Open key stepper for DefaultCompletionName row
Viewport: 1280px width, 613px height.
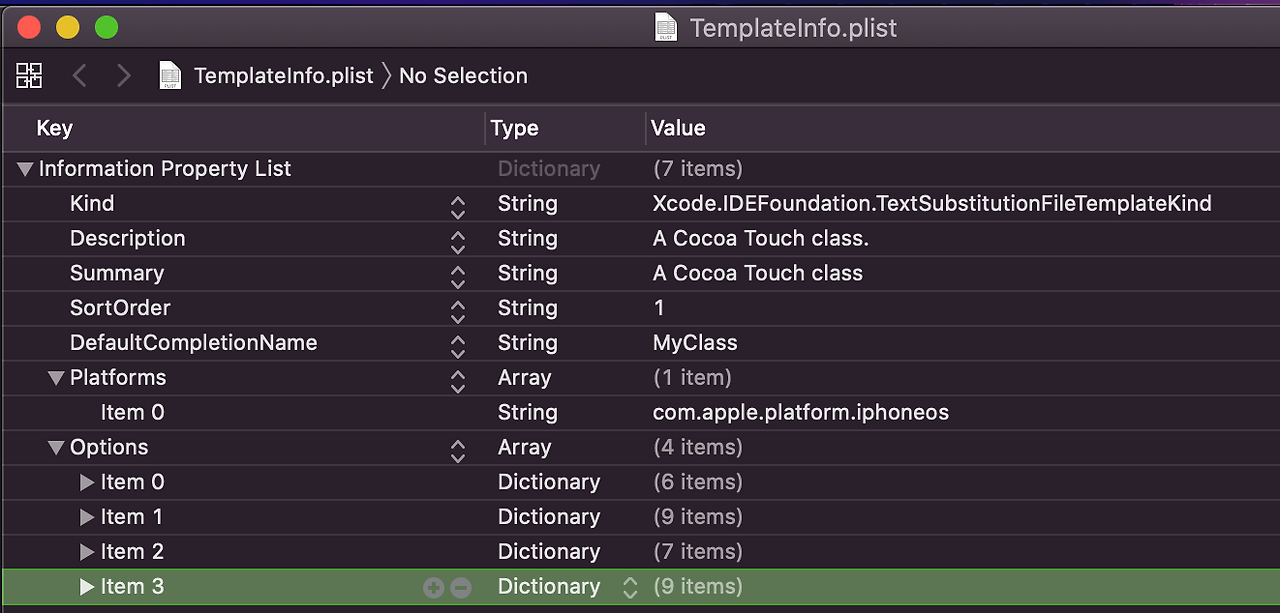coord(458,347)
